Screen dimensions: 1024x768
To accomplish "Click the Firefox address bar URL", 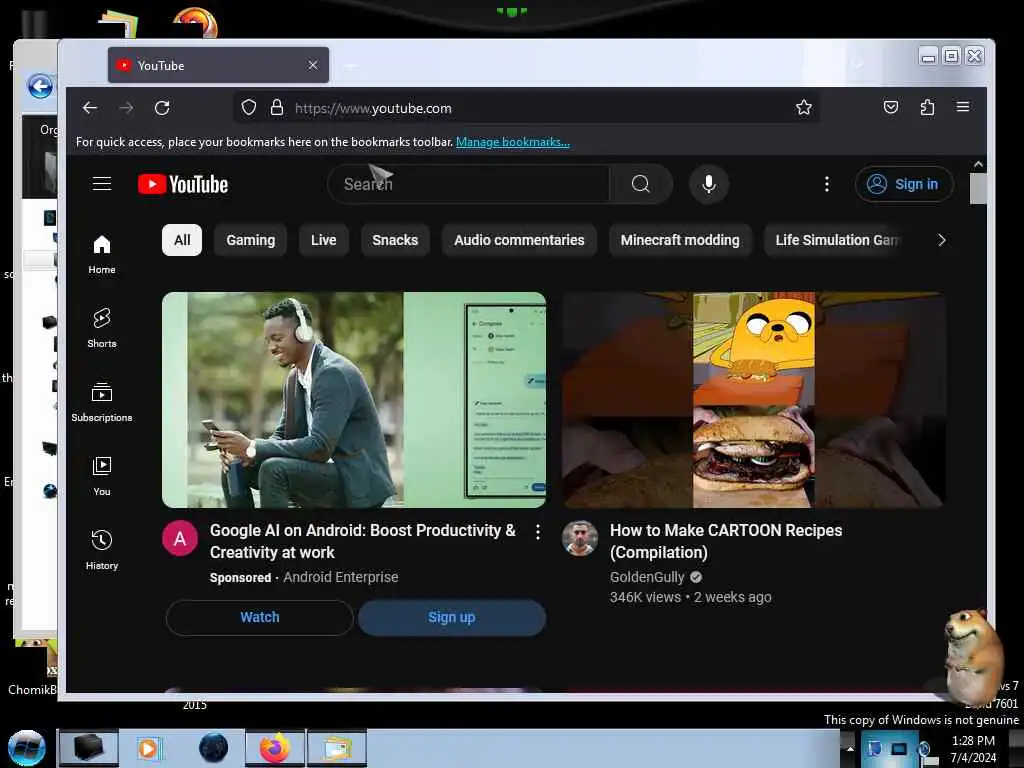I will pos(373,108).
